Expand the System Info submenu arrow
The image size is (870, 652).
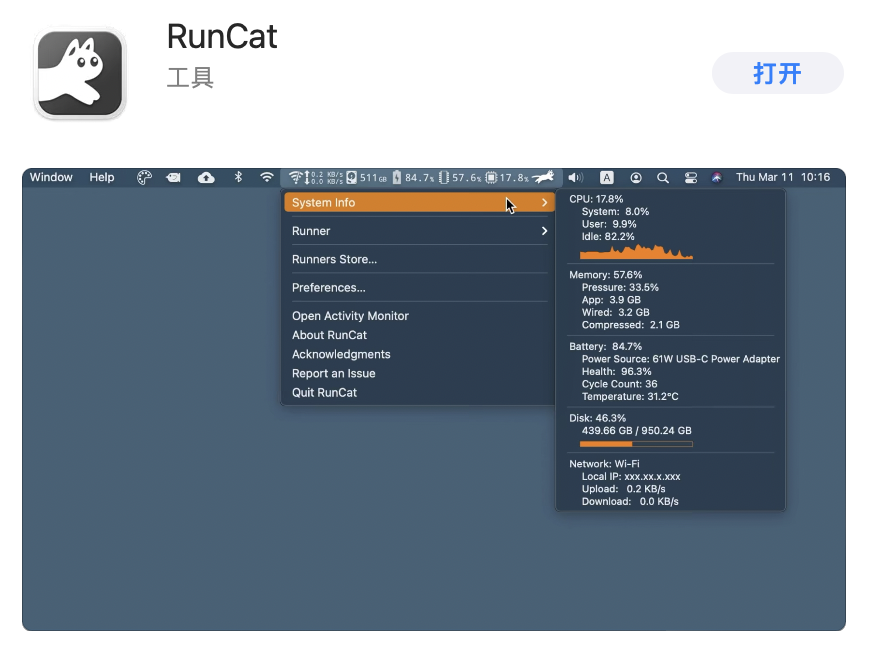(544, 203)
